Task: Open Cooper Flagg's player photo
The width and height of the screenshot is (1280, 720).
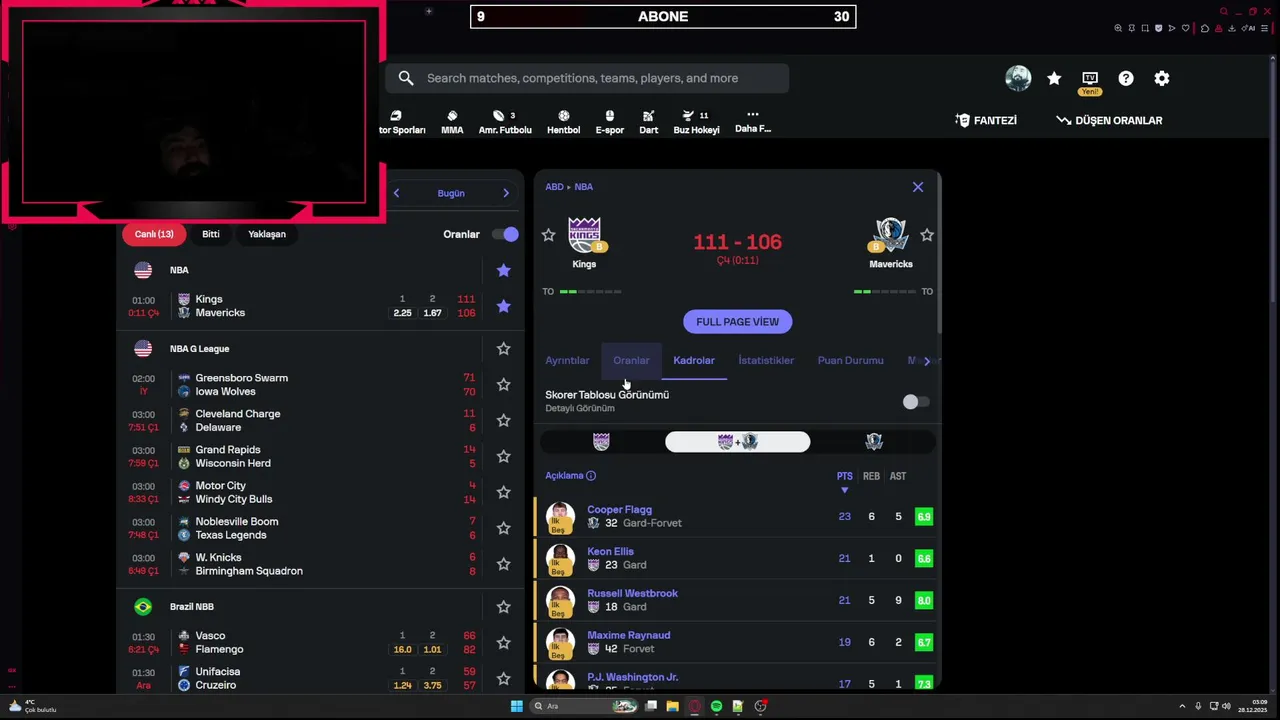Action: coord(560,517)
